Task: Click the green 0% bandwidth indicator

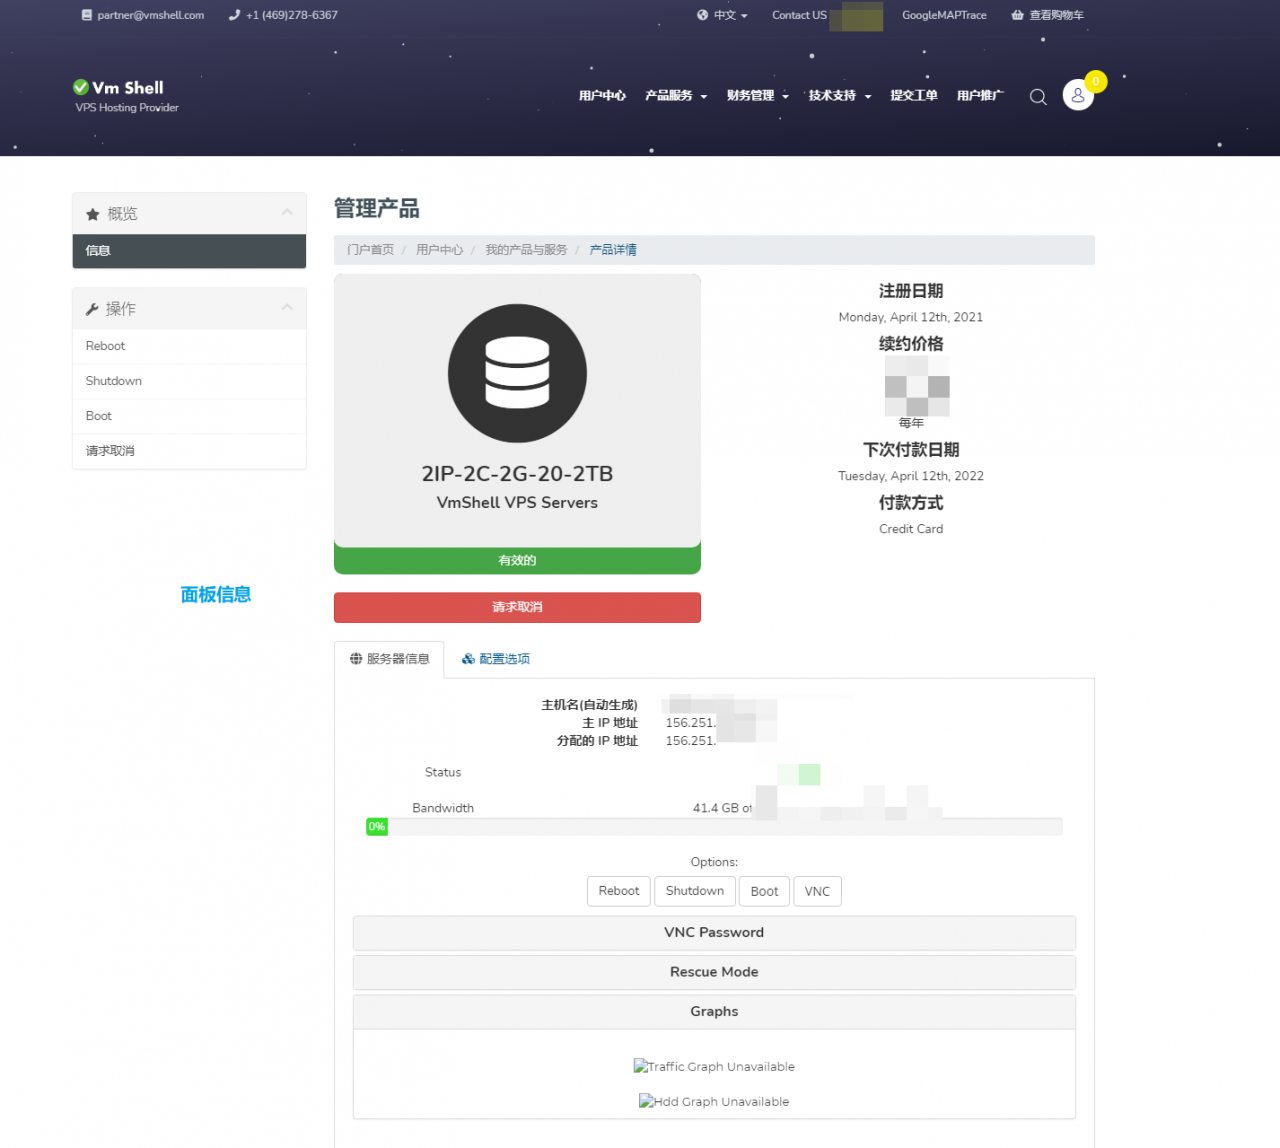Action: tap(376, 827)
